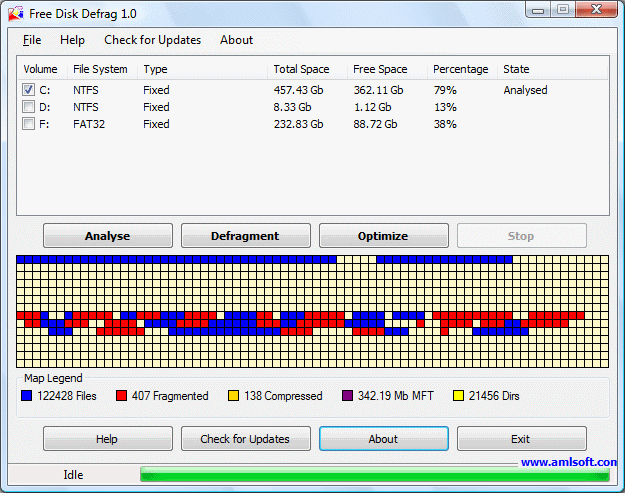The height and width of the screenshot is (493, 625).
Task: Click the 38% percentage cell
Action: 445,124
